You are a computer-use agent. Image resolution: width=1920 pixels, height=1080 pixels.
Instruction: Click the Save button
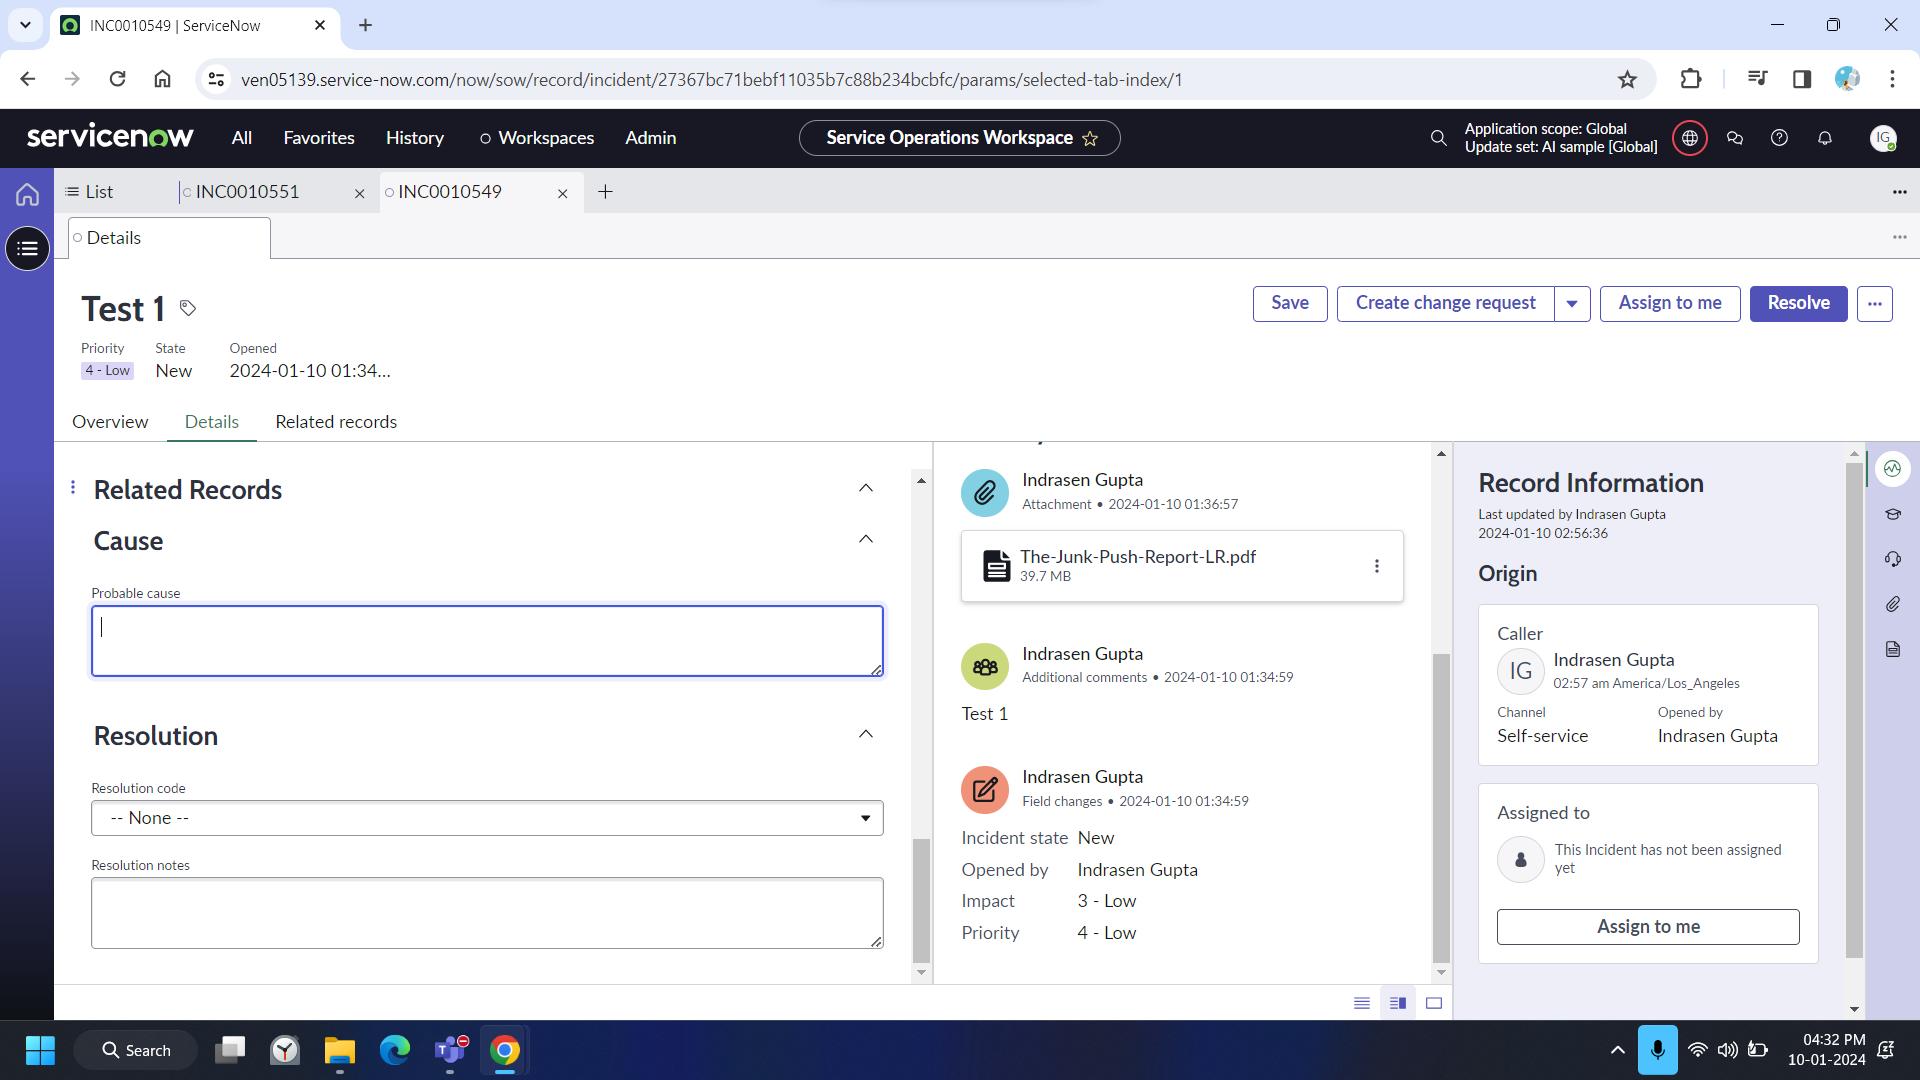point(1290,303)
